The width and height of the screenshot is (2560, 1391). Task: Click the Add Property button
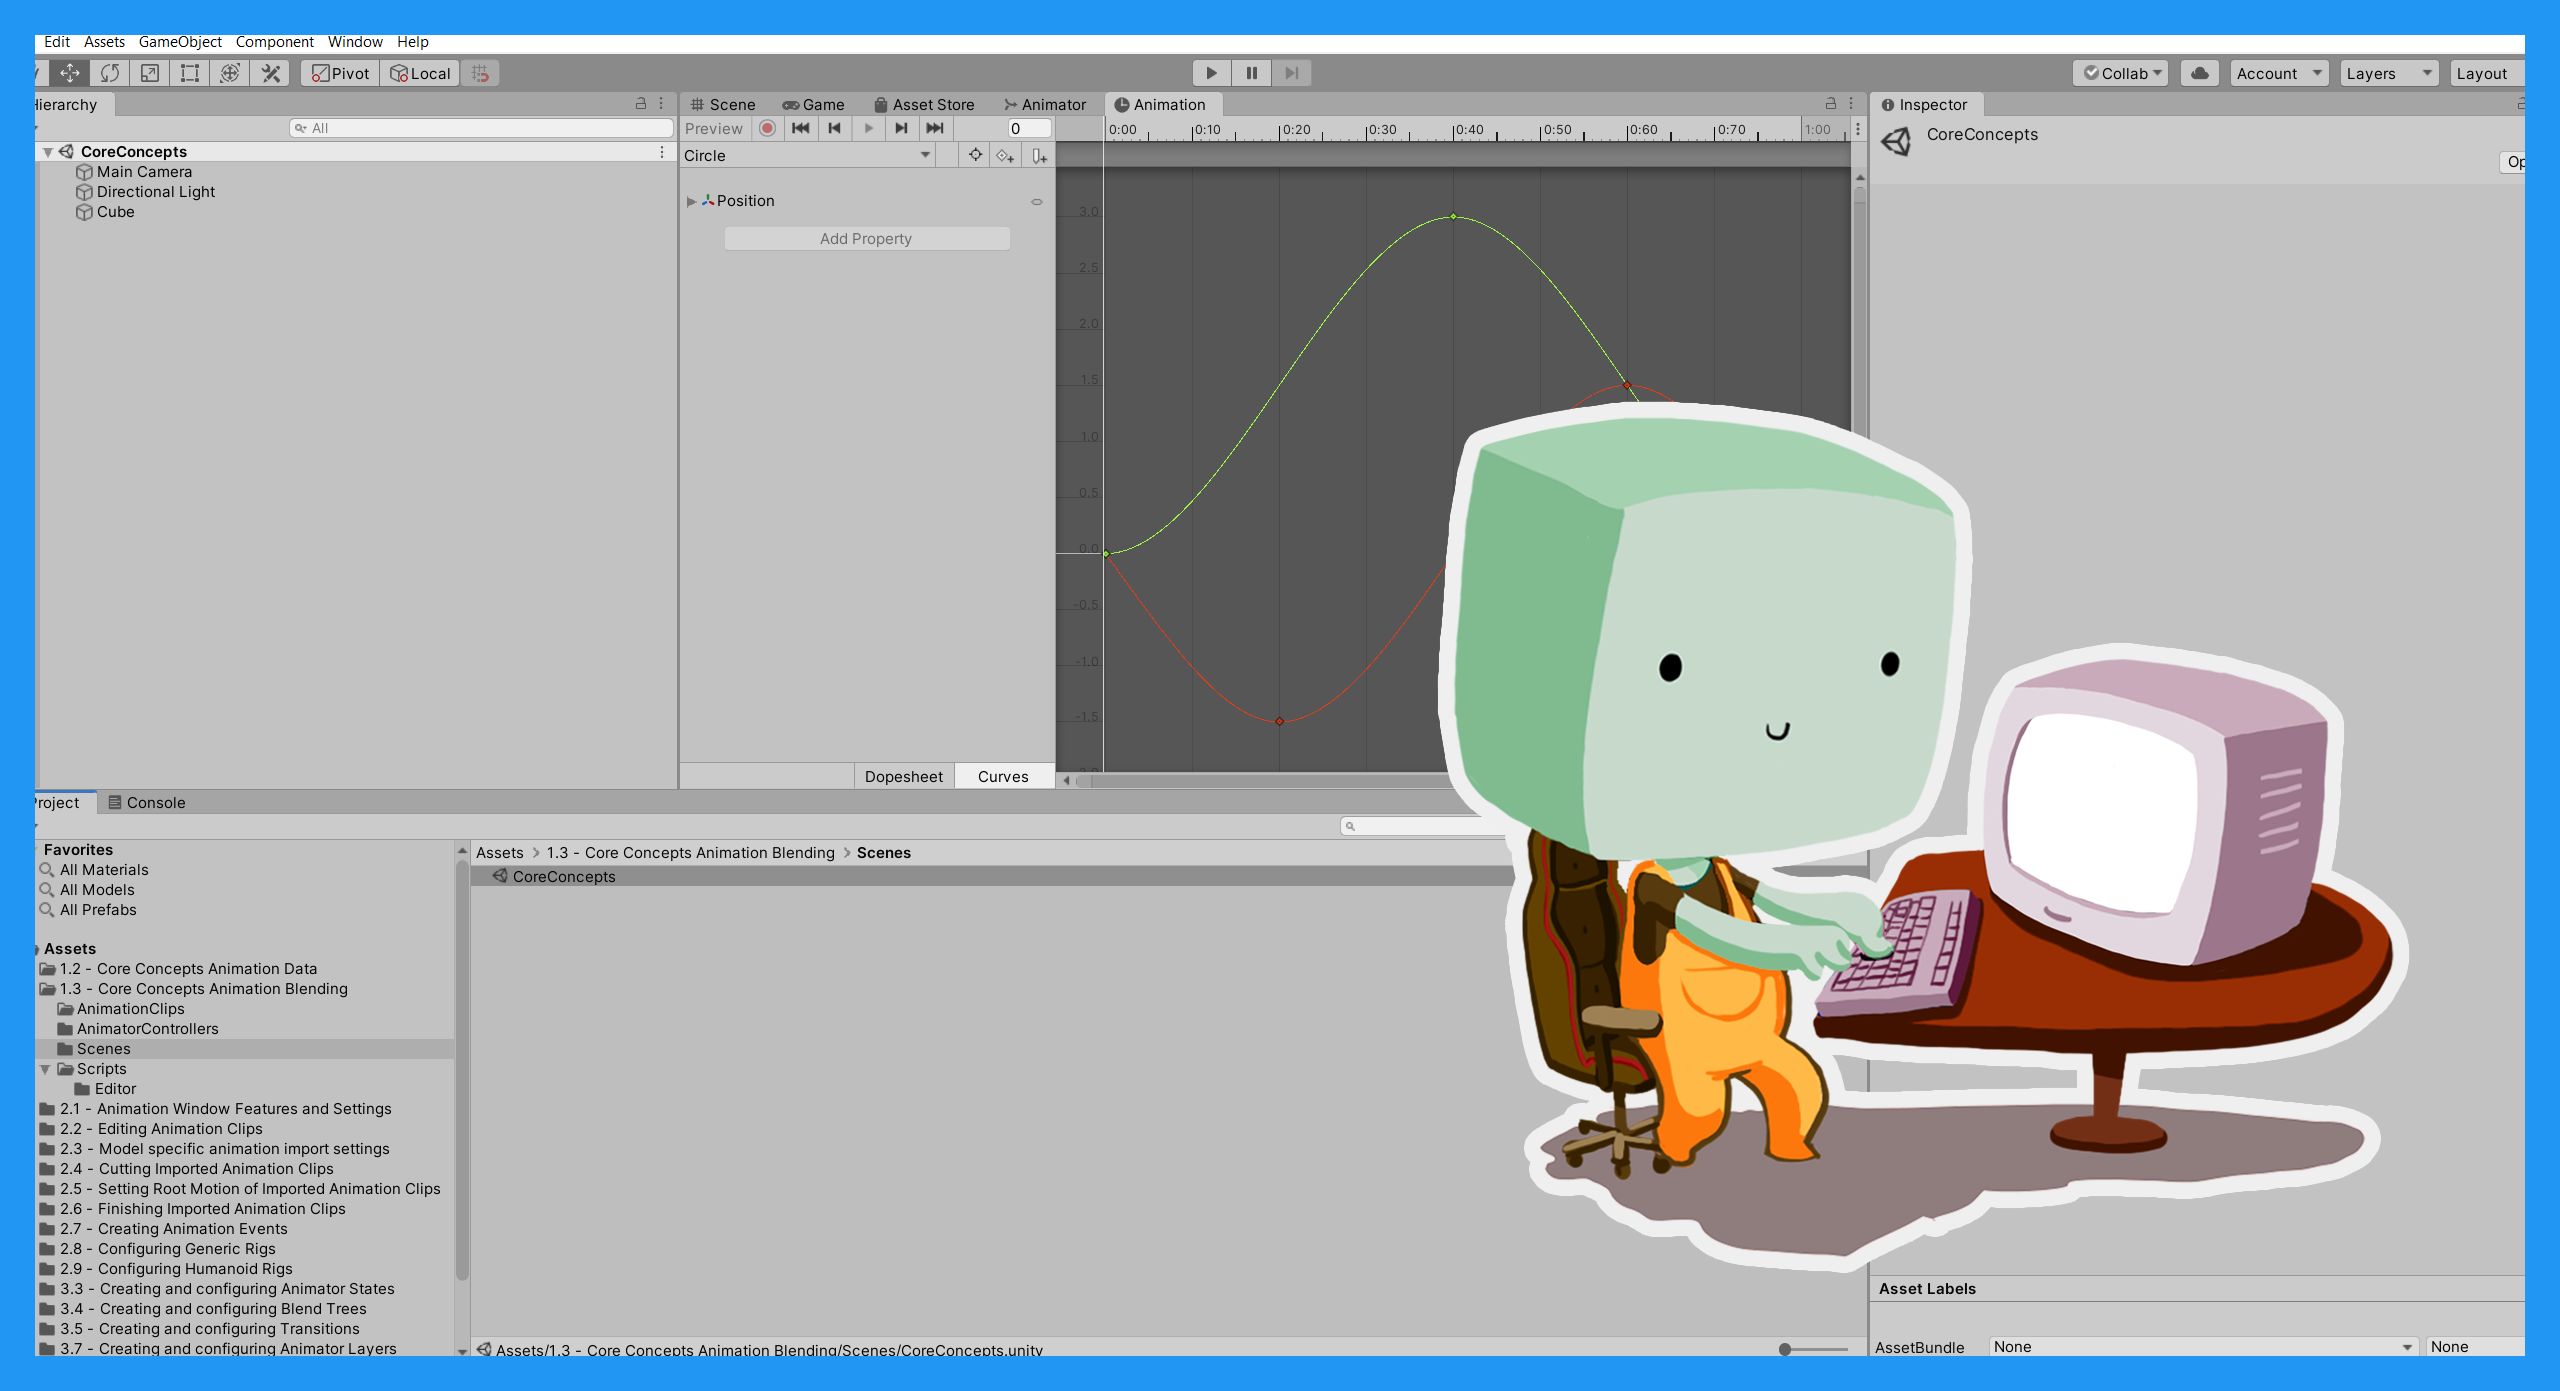866,238
